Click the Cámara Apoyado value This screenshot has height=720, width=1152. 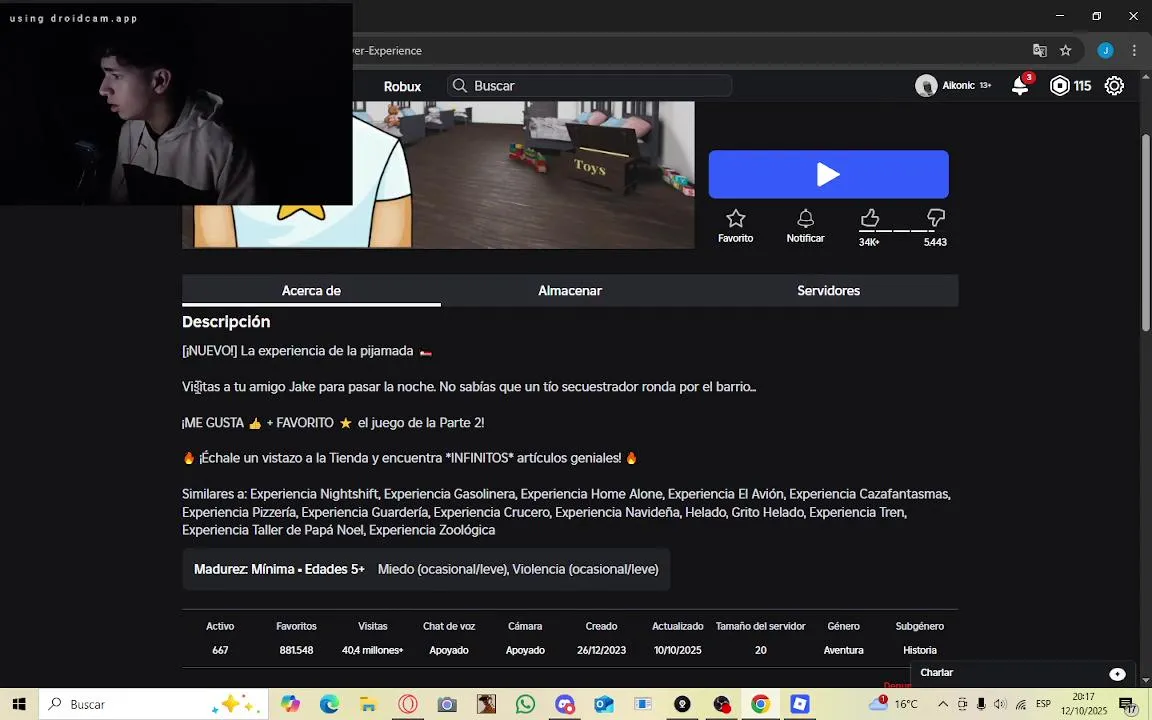tap(525, 650)
